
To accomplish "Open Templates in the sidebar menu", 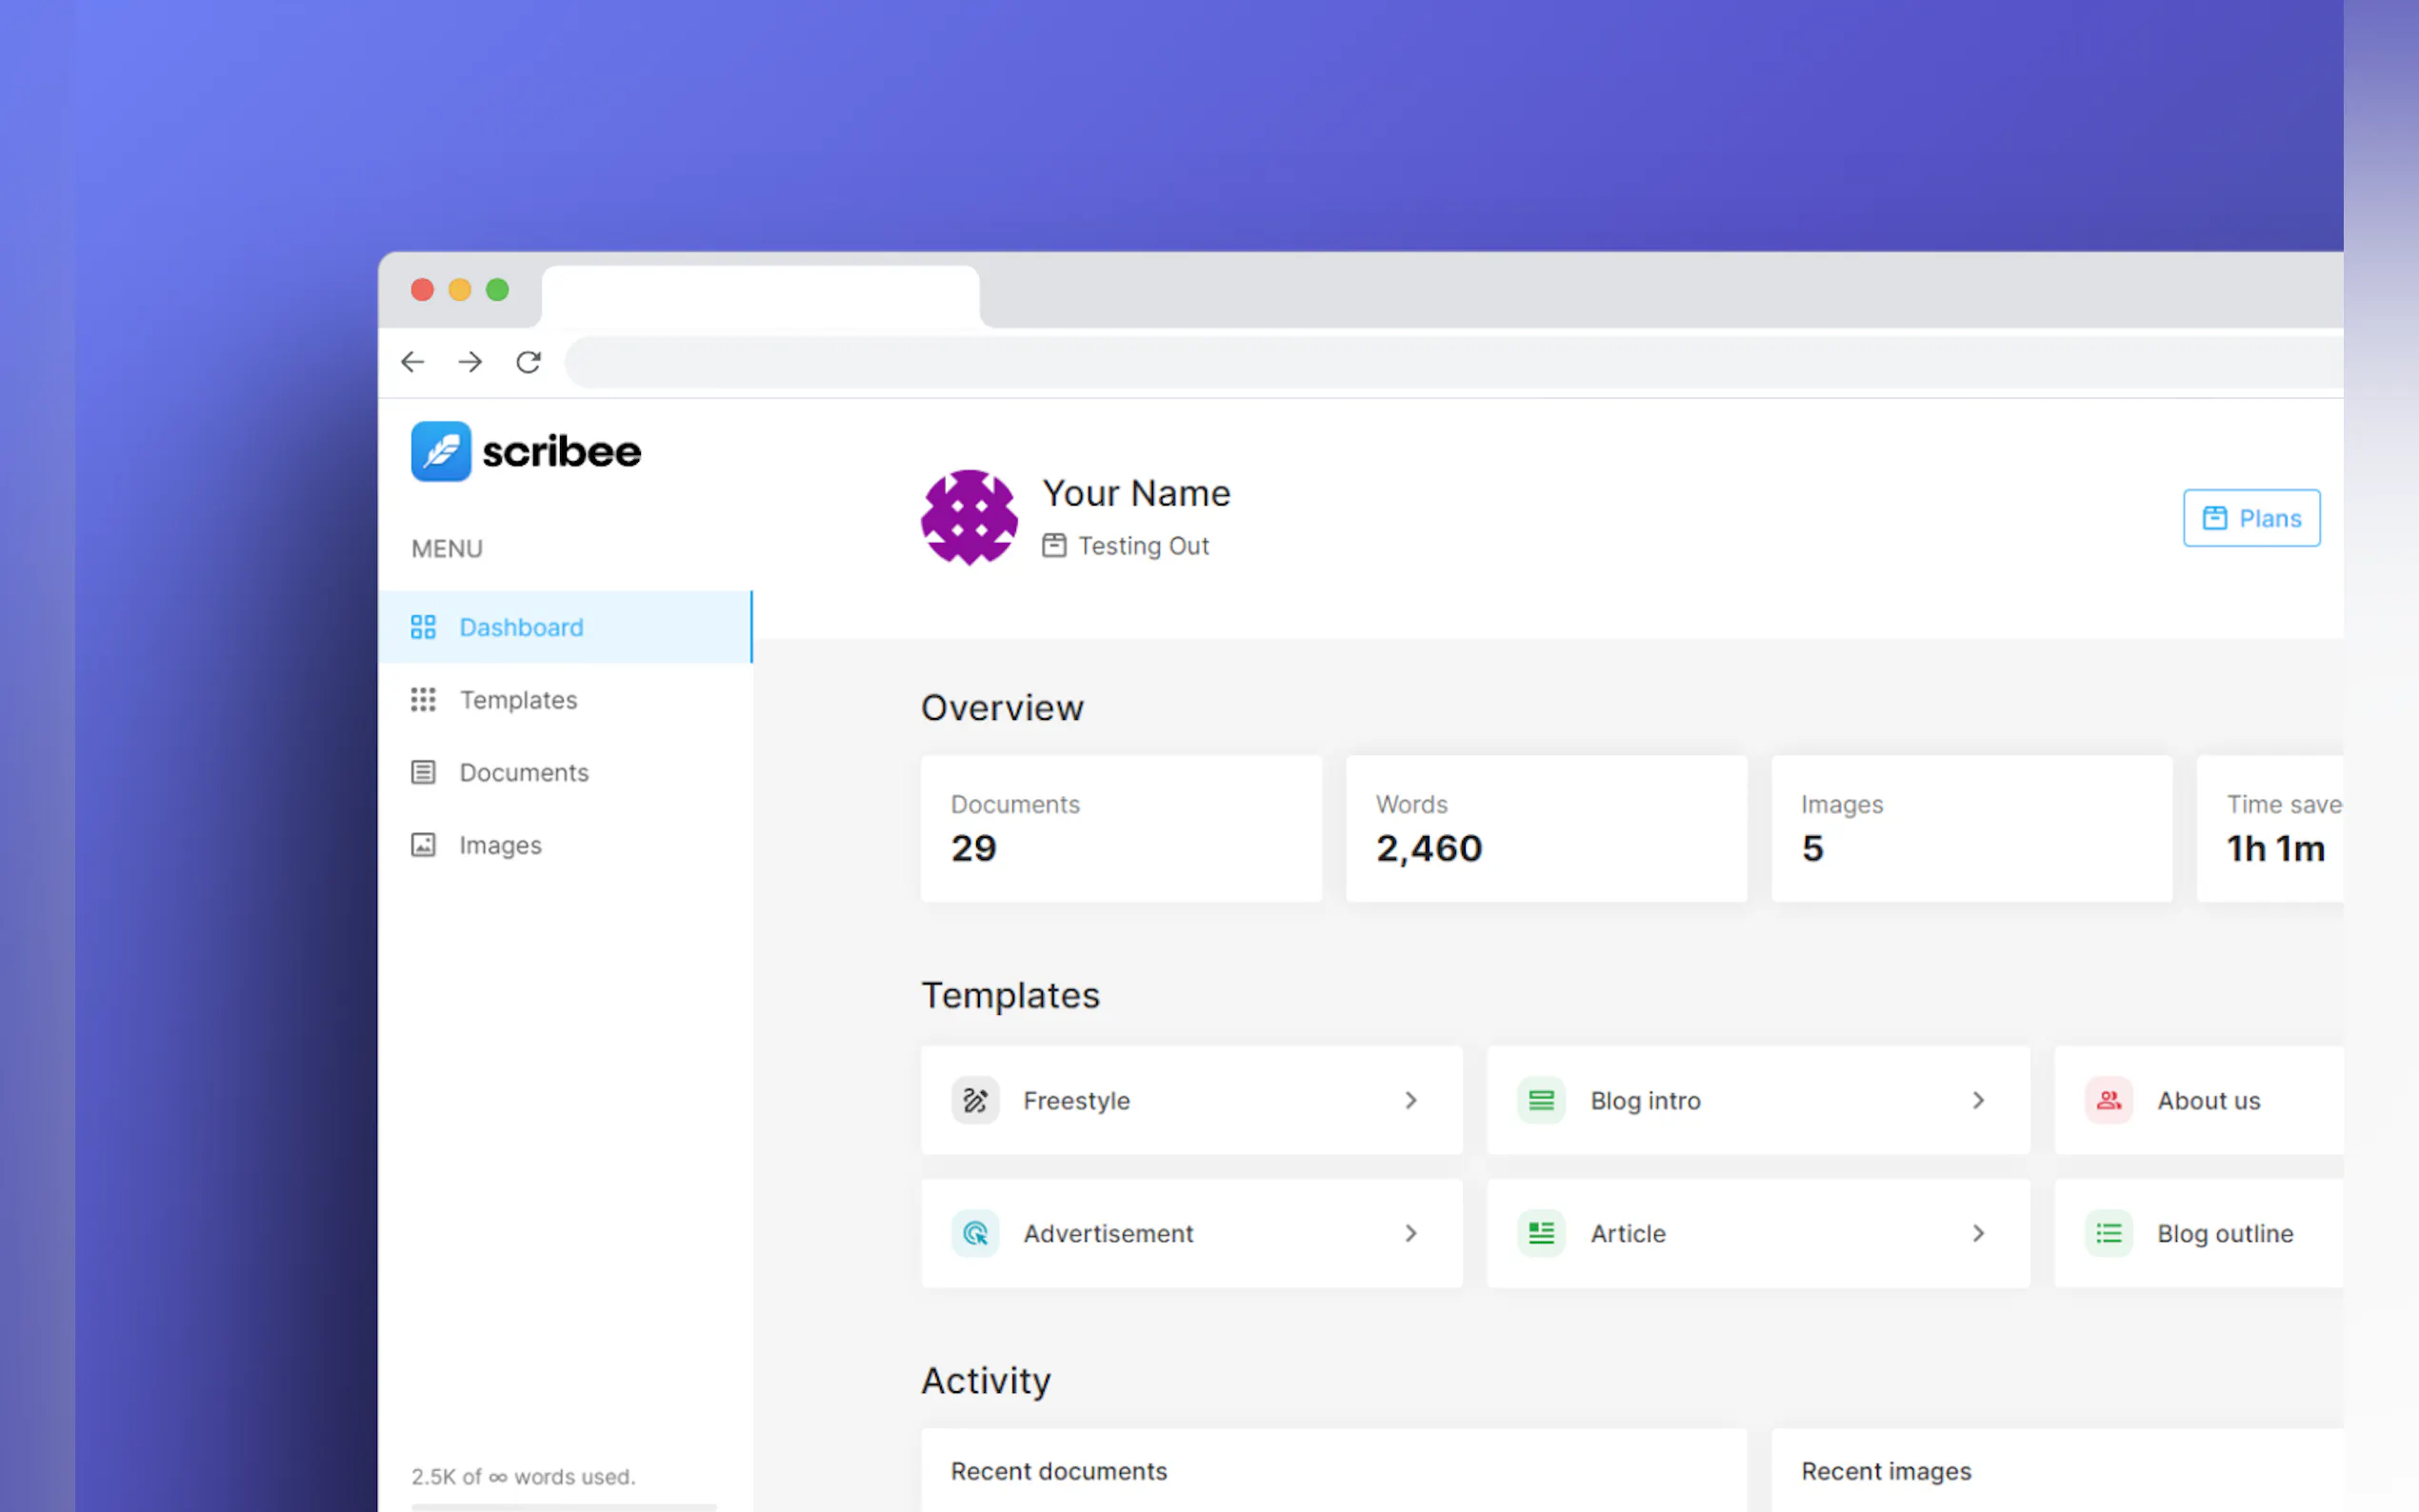I will pos(517,700).
